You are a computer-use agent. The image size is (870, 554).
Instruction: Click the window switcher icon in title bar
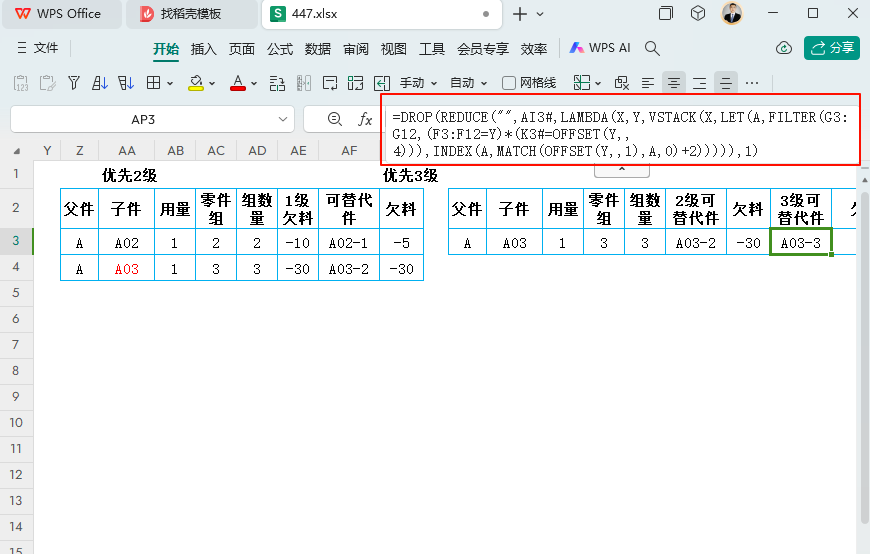(666, 13)
